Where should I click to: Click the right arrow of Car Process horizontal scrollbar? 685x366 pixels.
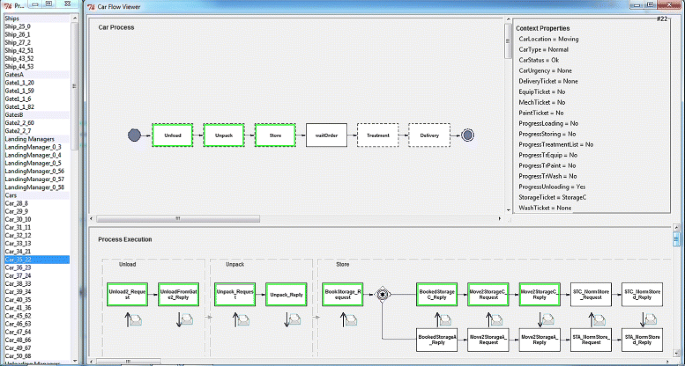click(x=500, y=218)
